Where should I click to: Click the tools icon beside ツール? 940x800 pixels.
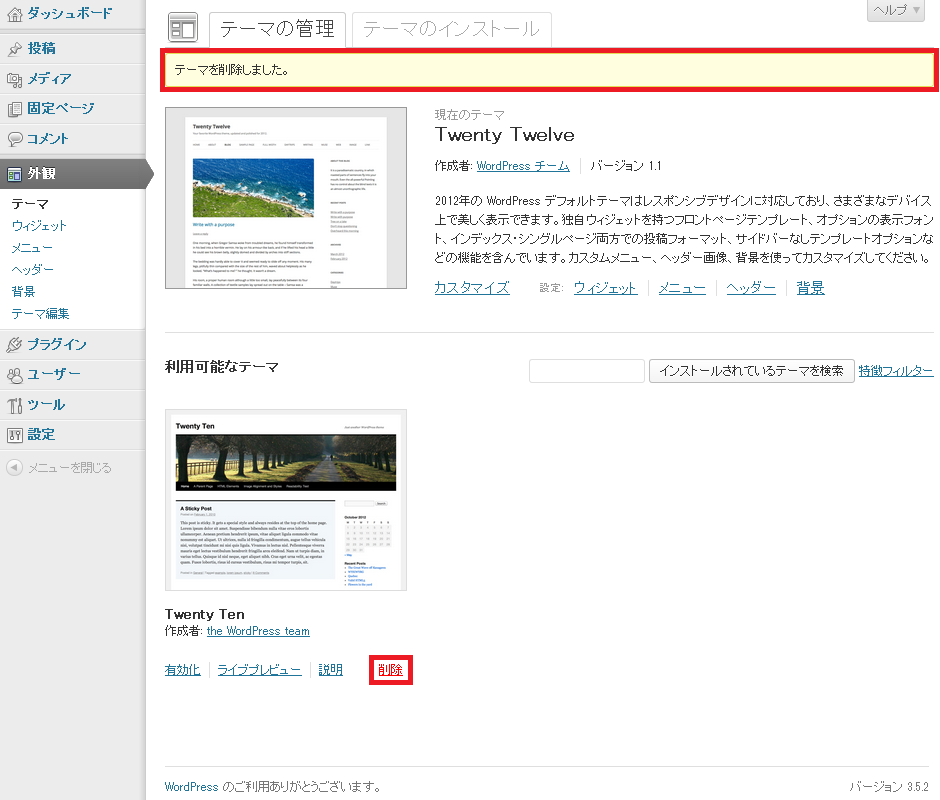(x=15, y=404)
